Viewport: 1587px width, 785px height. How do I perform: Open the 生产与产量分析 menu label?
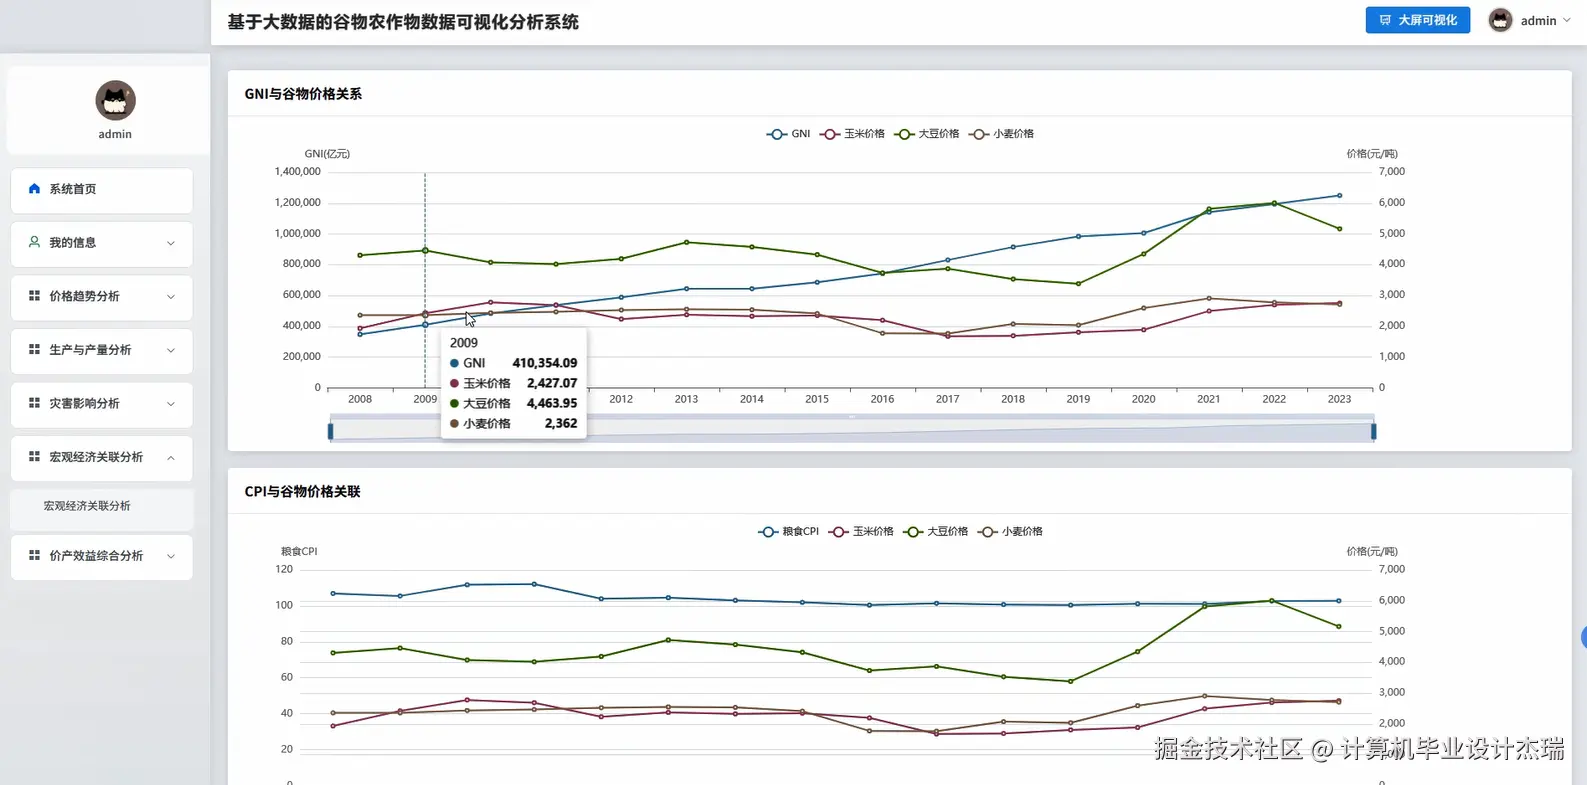(x=90, y=350)
